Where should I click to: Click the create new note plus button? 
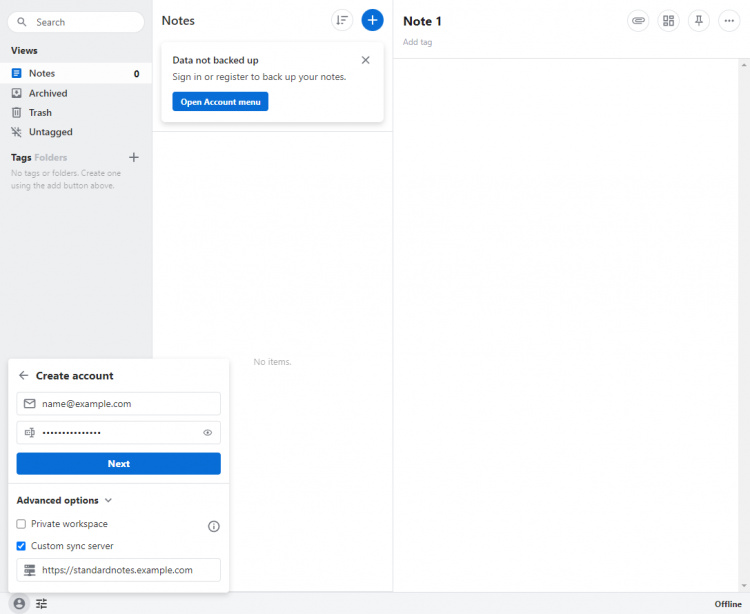coord(372,20)
